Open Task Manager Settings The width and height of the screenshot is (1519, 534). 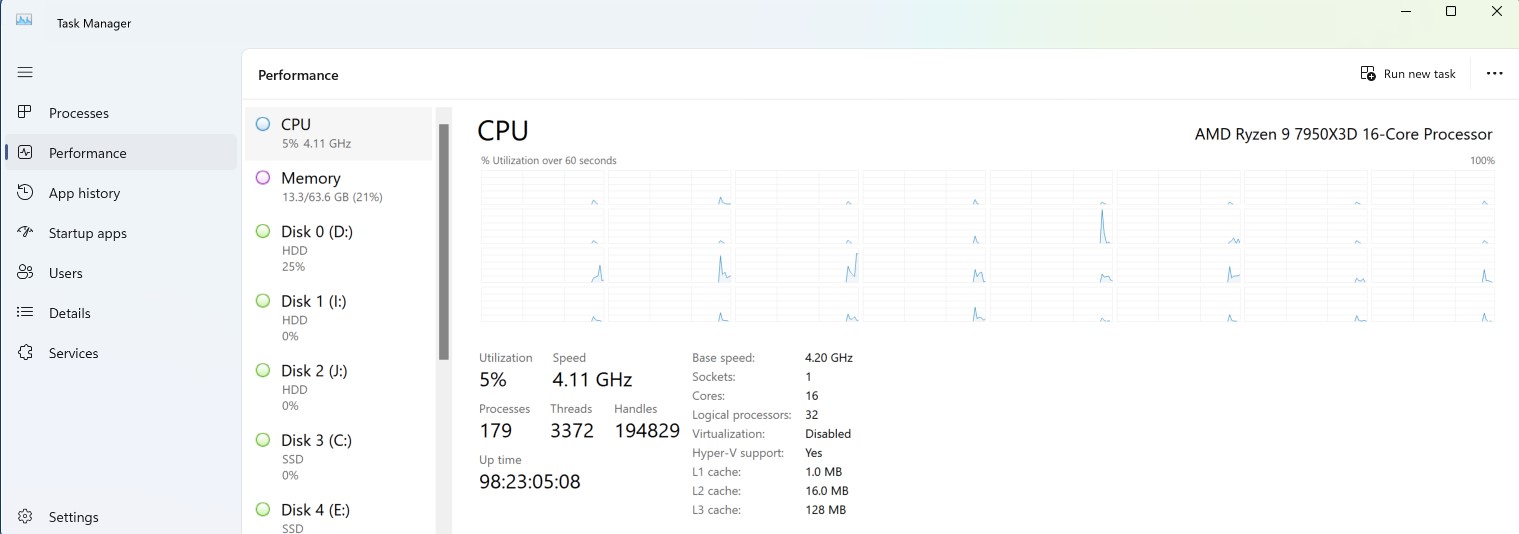pos(121,517)
